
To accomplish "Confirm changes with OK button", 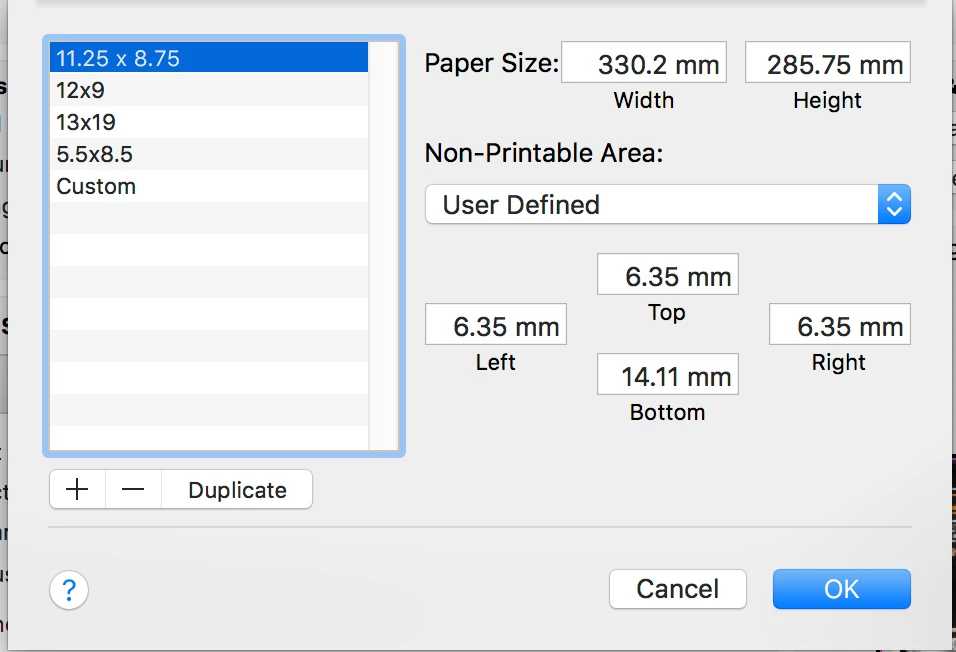I will tap(841, 589).
